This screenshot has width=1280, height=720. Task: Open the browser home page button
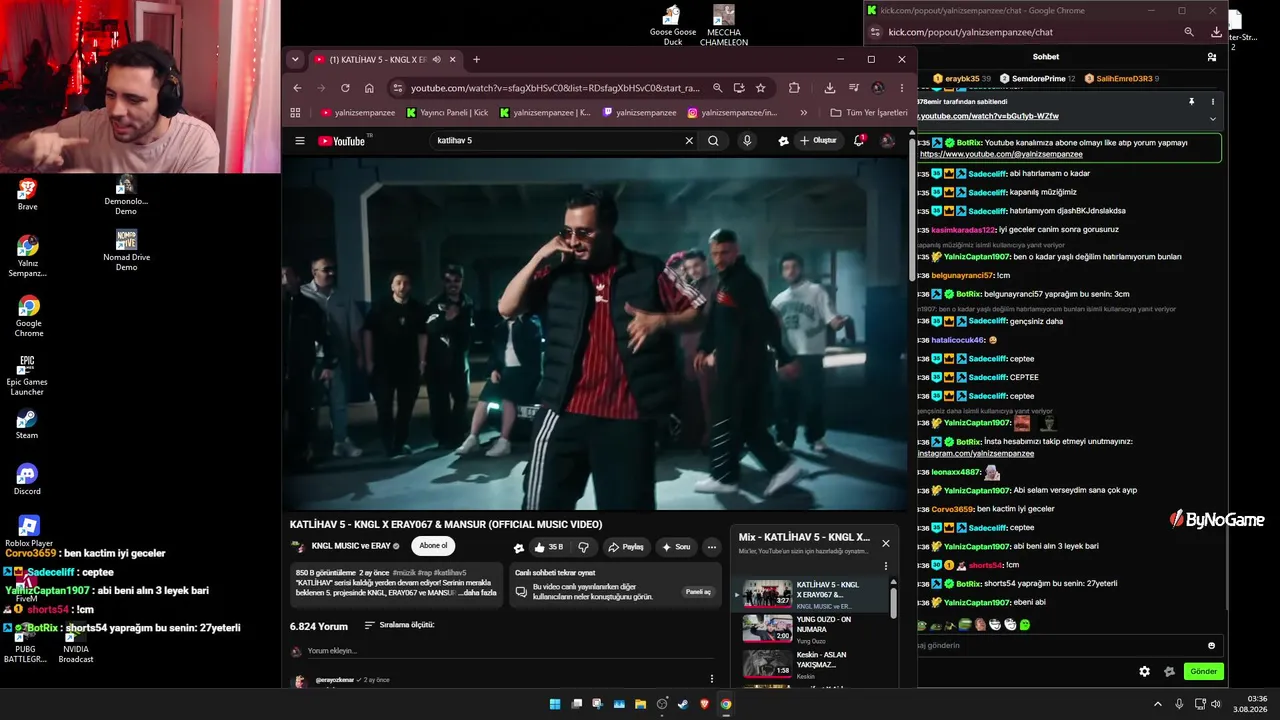pyautogui.click(x=369, y=88)
